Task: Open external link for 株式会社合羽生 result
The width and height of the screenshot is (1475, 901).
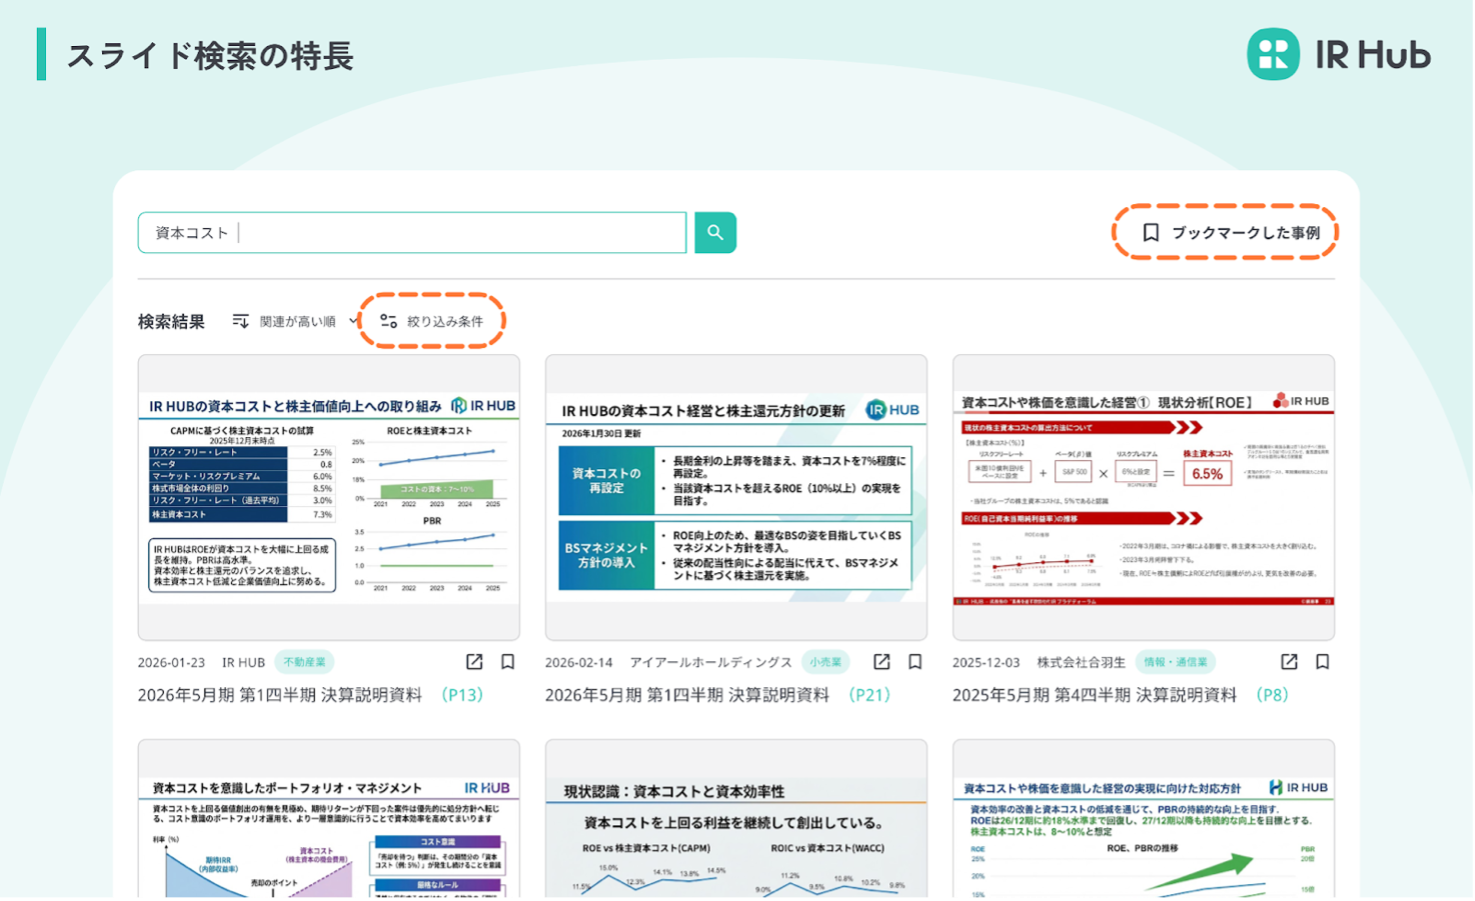Action: 1289,662
